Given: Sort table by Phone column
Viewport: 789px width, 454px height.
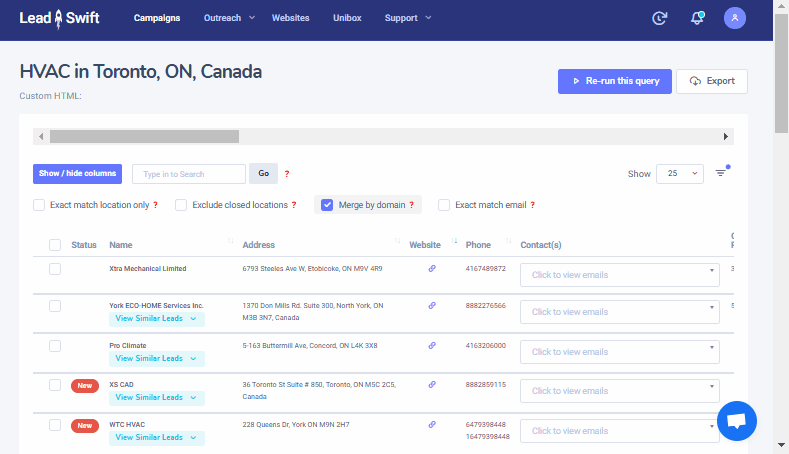Looking at the screenshot, I should 509,241.
